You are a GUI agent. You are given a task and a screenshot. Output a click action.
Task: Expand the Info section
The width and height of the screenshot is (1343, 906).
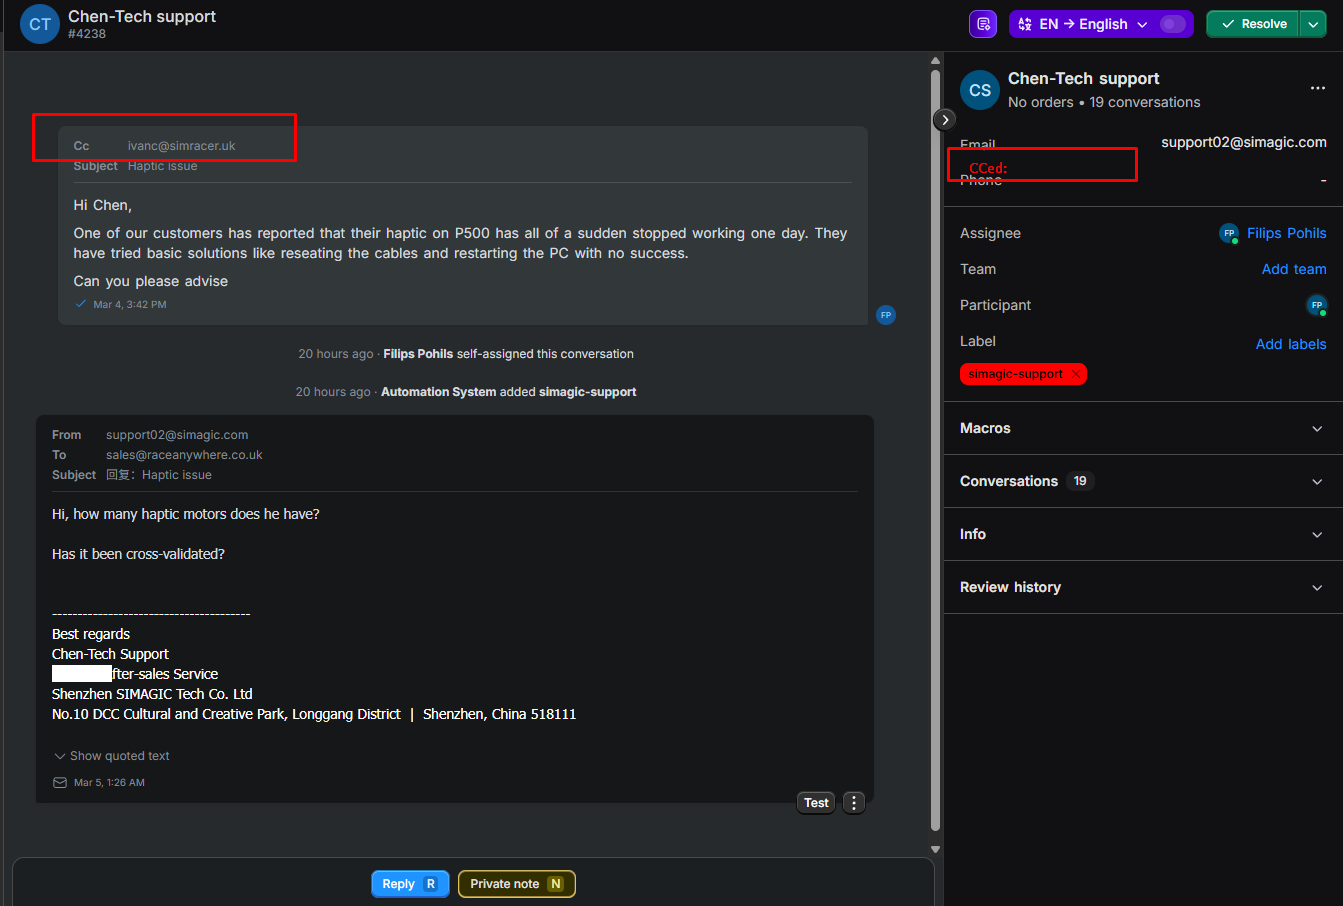1143,534
